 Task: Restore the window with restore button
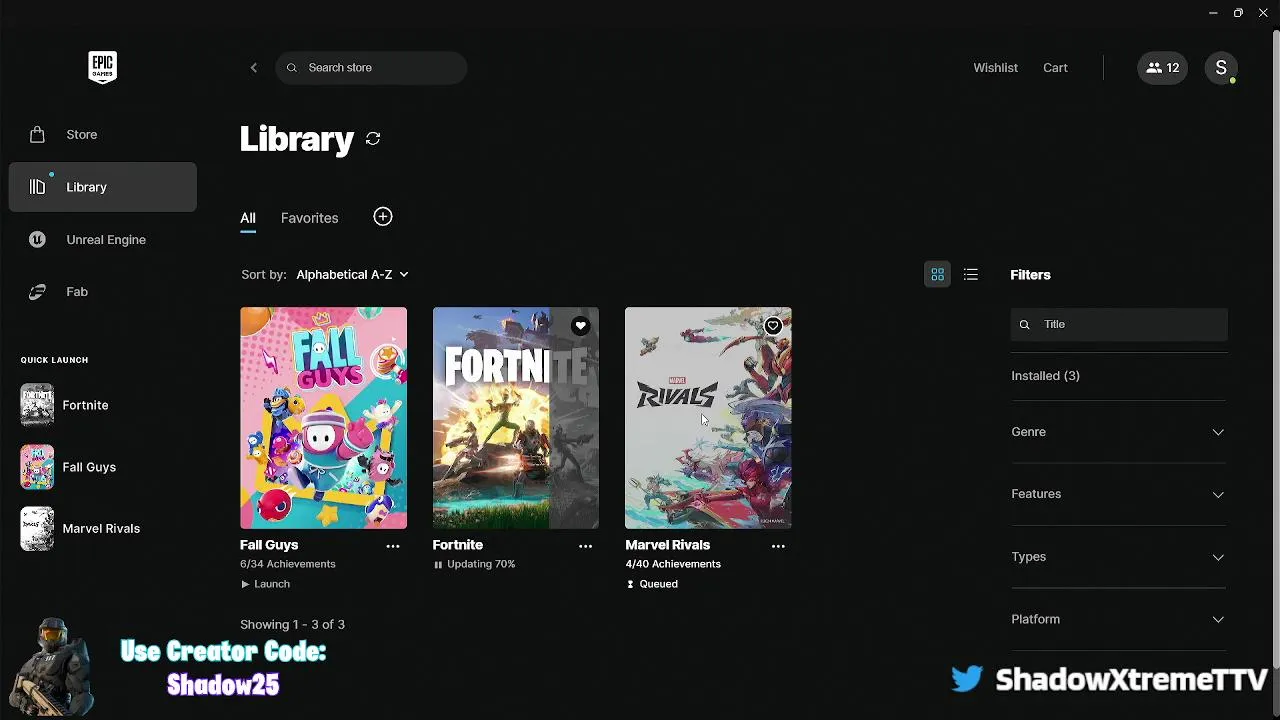point(1238,13)
